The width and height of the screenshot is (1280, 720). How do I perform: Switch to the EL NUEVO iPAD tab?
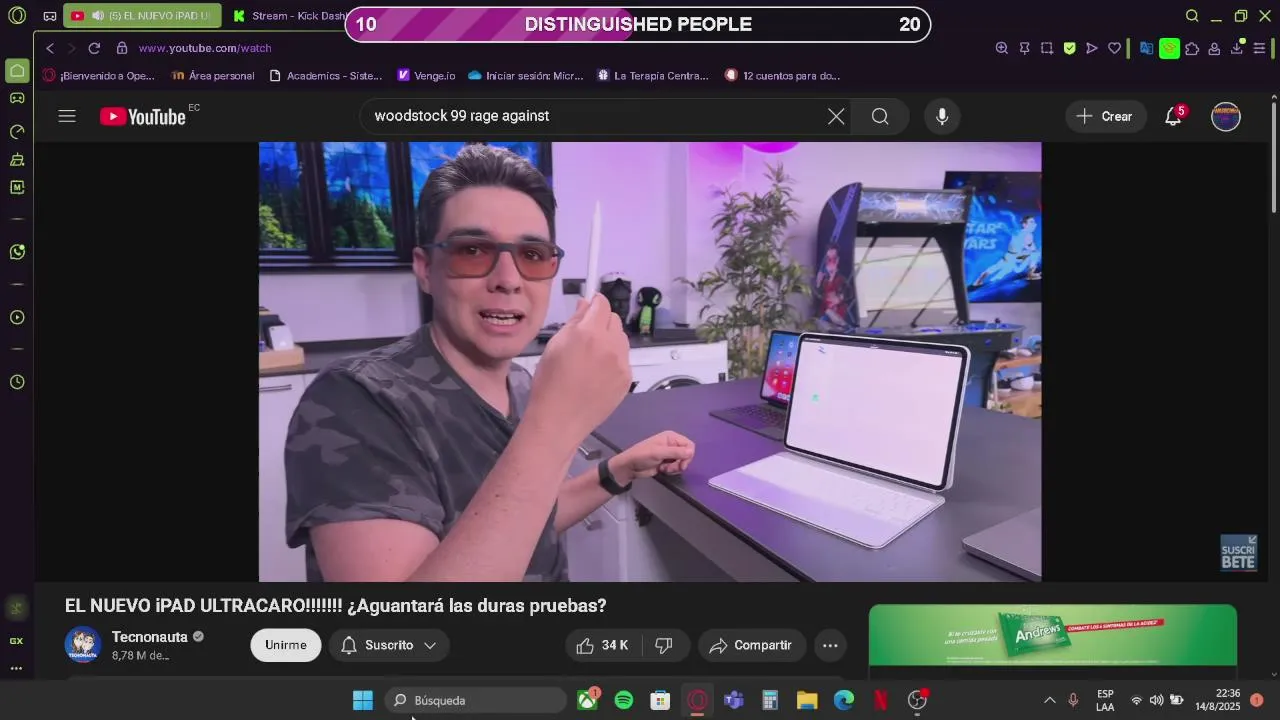(x=143, y=16)
